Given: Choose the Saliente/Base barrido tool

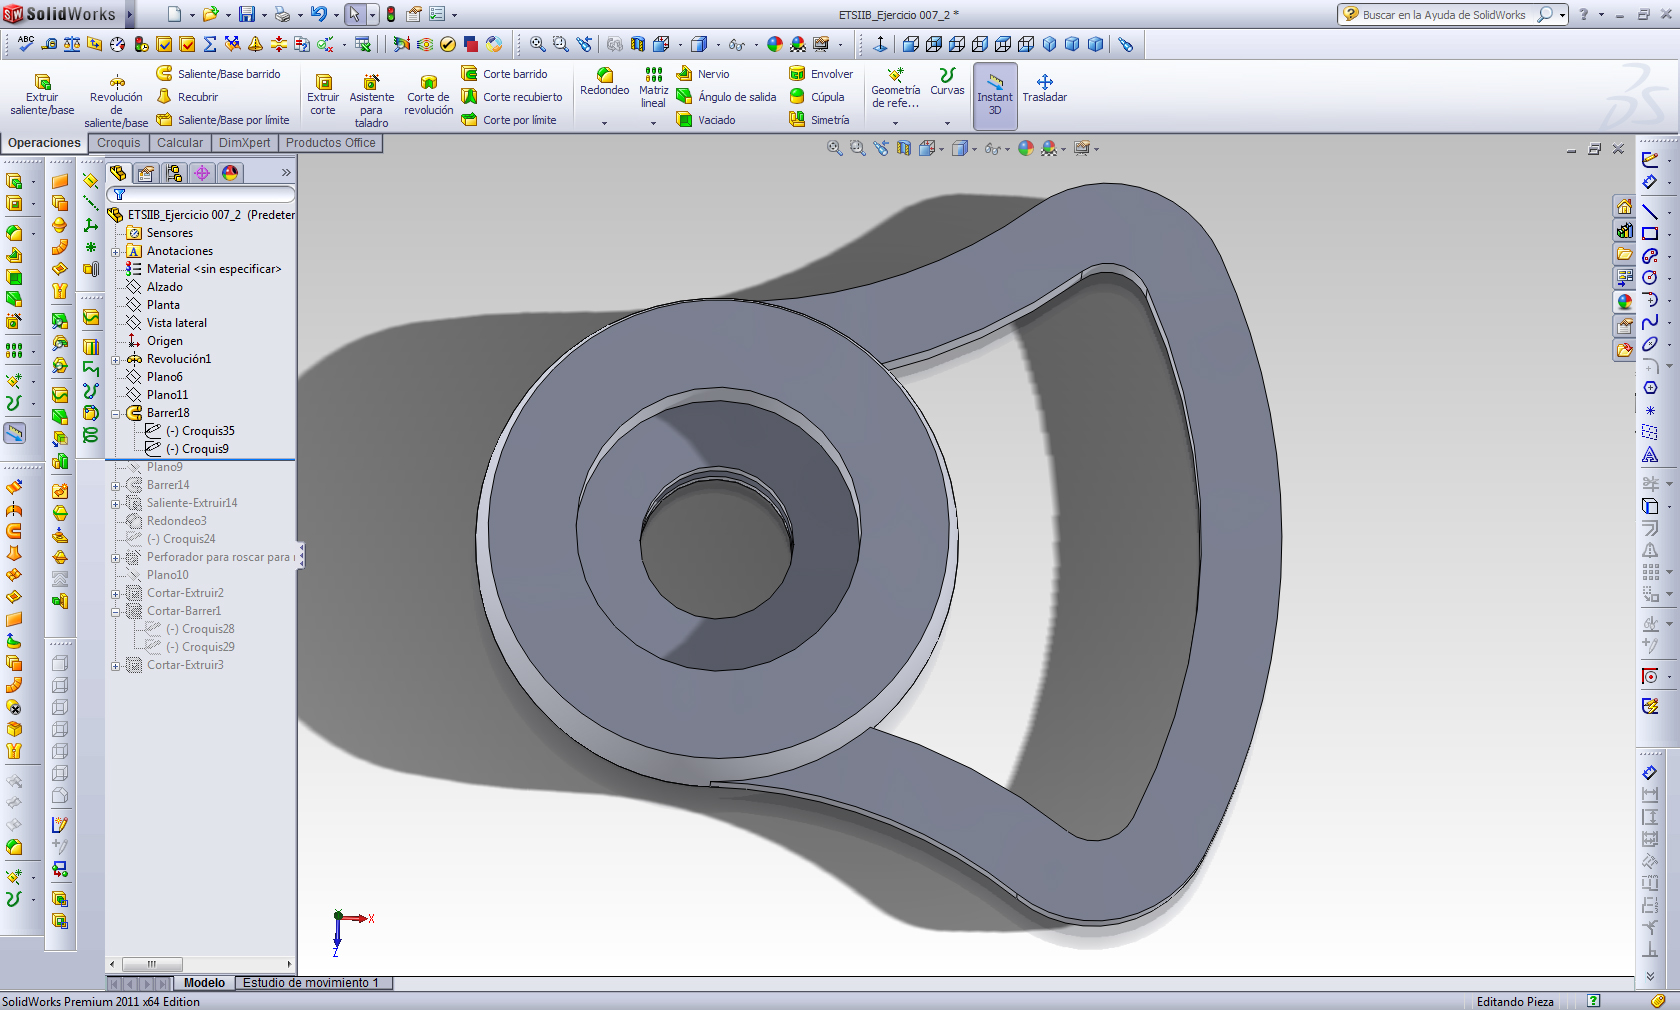Looking at the screenshot, I should point(218,74).
